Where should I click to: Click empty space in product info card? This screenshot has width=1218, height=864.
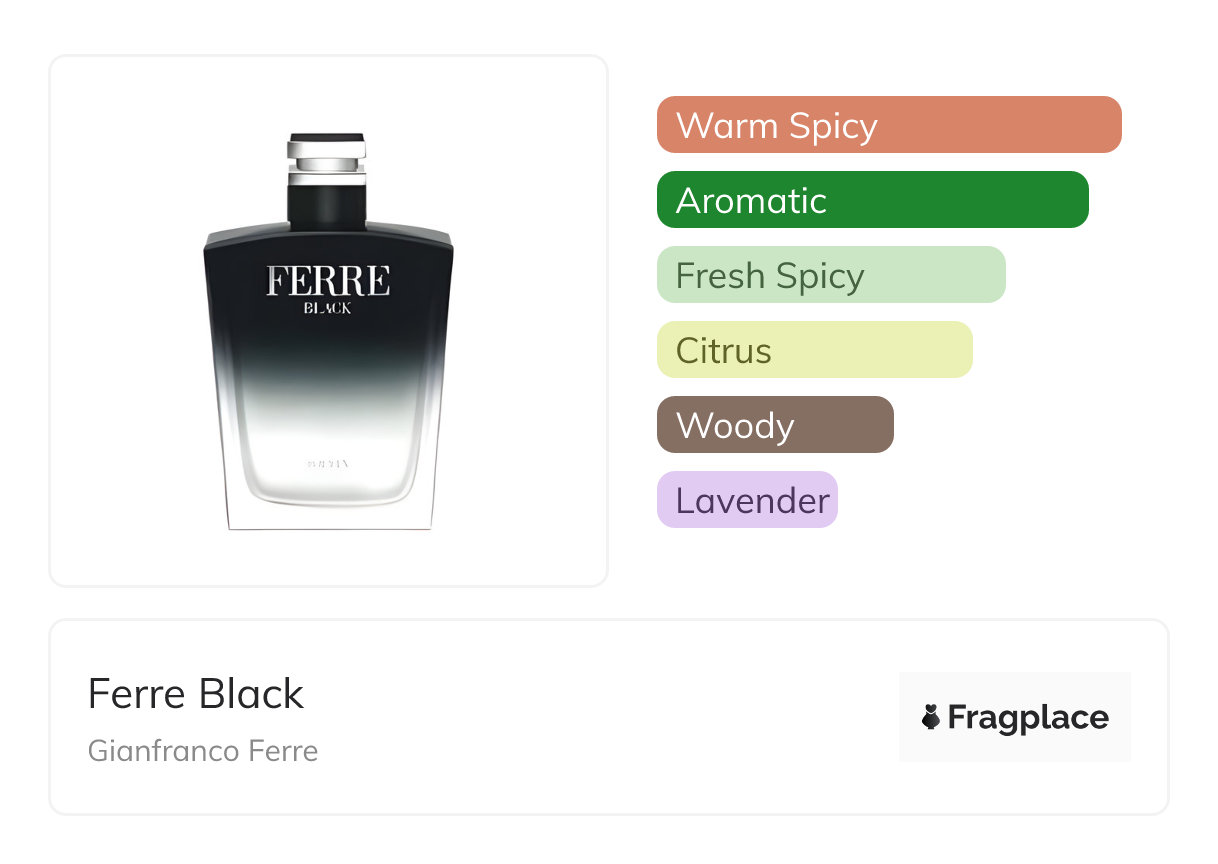coord(600,717)
